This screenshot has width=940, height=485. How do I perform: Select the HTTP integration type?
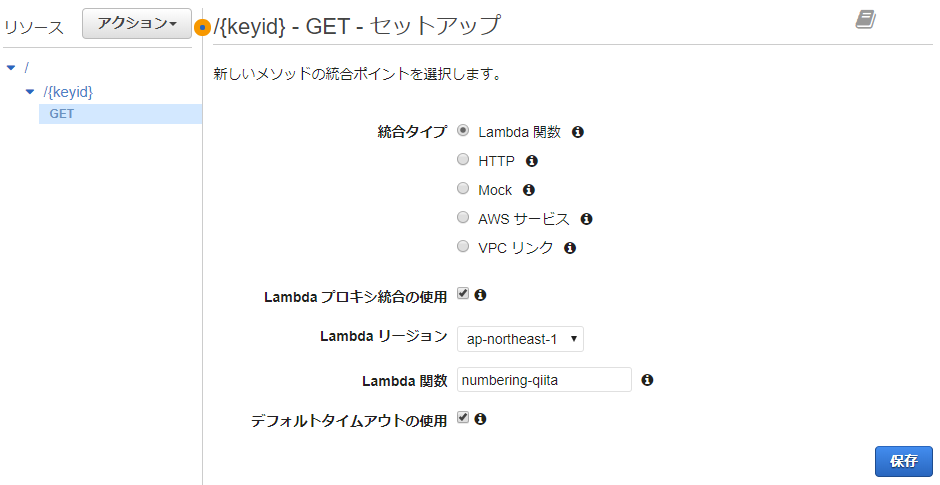click(463, 159)
